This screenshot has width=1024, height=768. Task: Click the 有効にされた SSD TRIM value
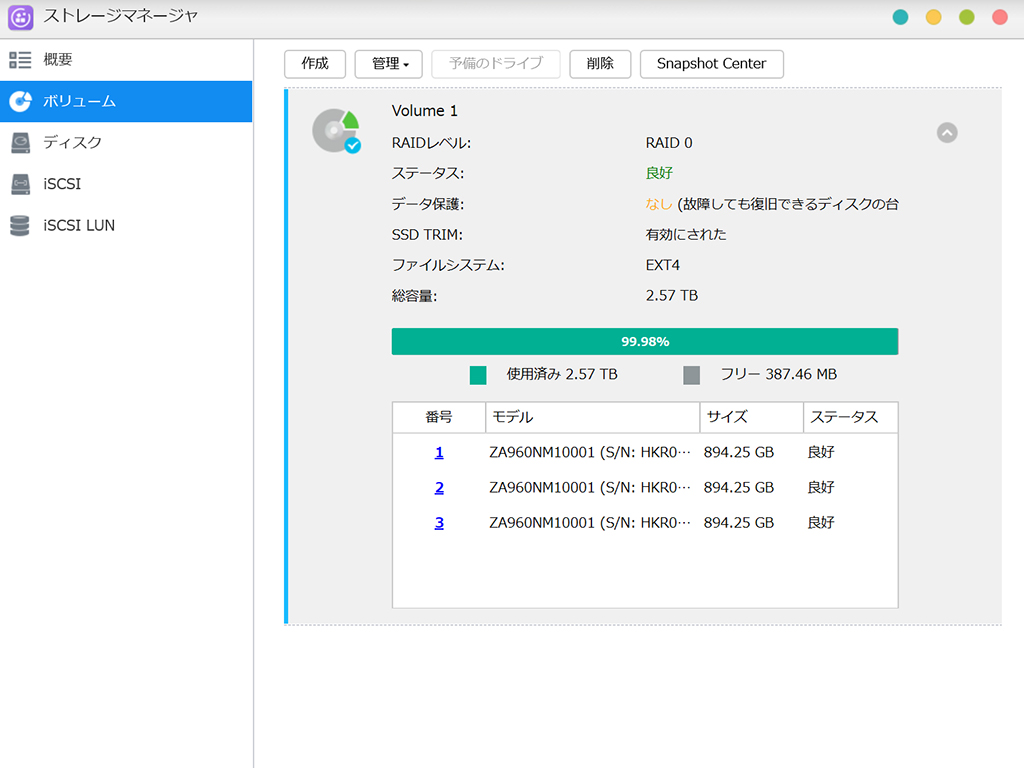686,234
